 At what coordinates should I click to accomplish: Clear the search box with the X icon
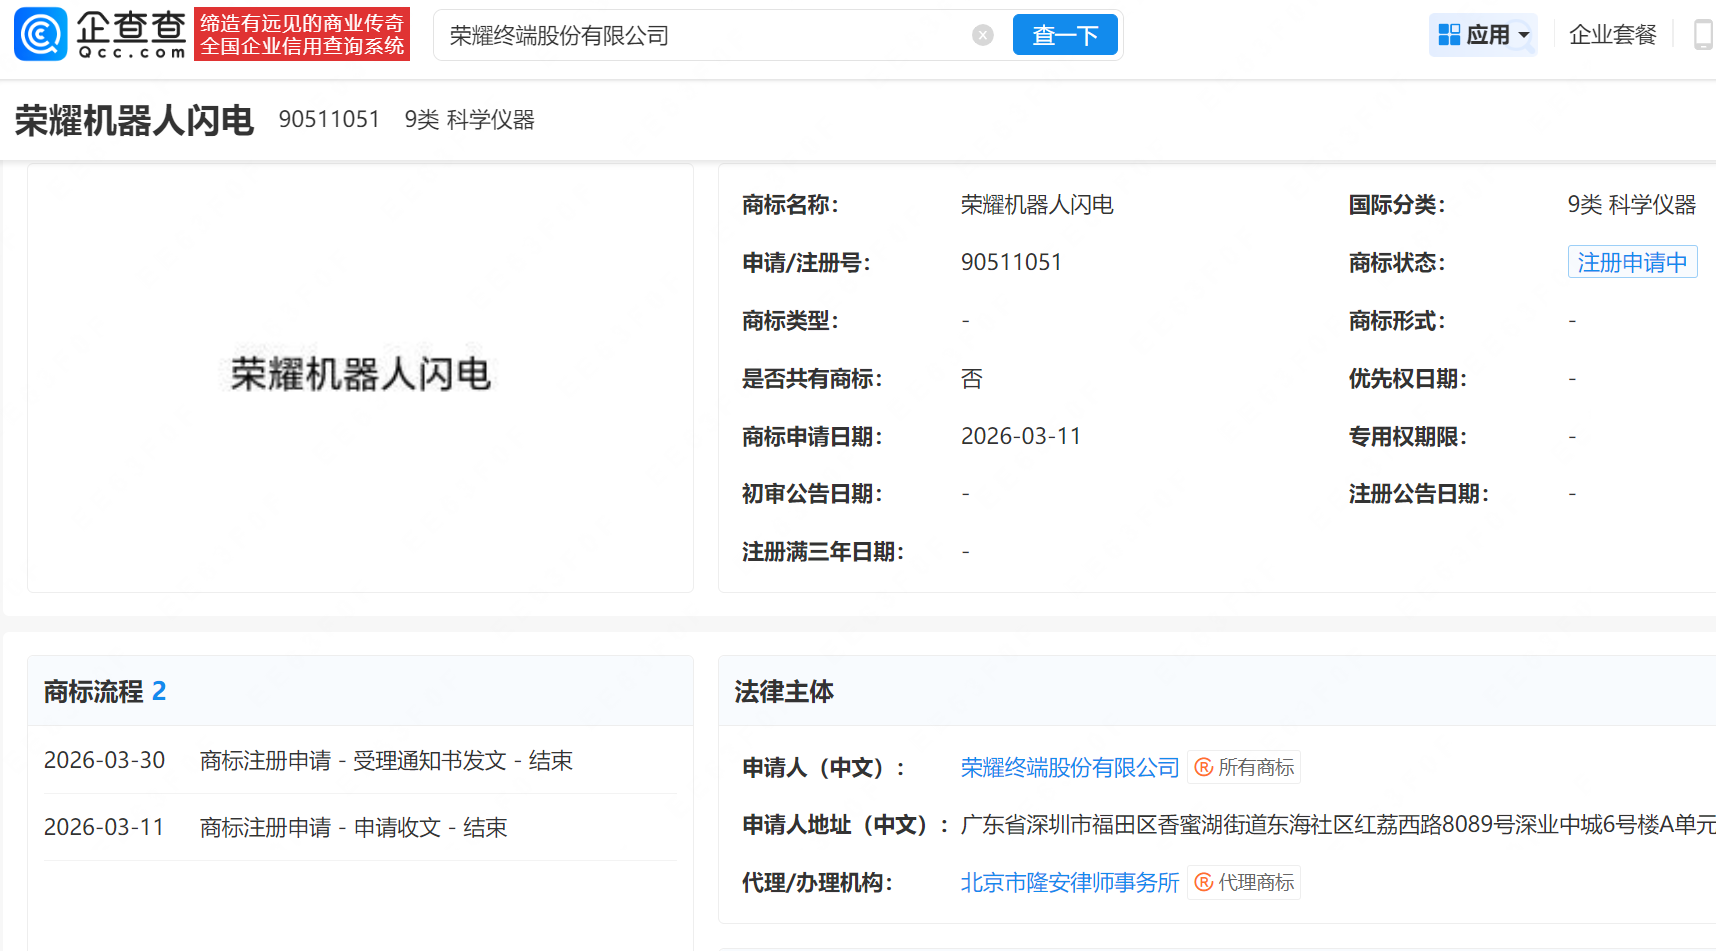point(982,36)
